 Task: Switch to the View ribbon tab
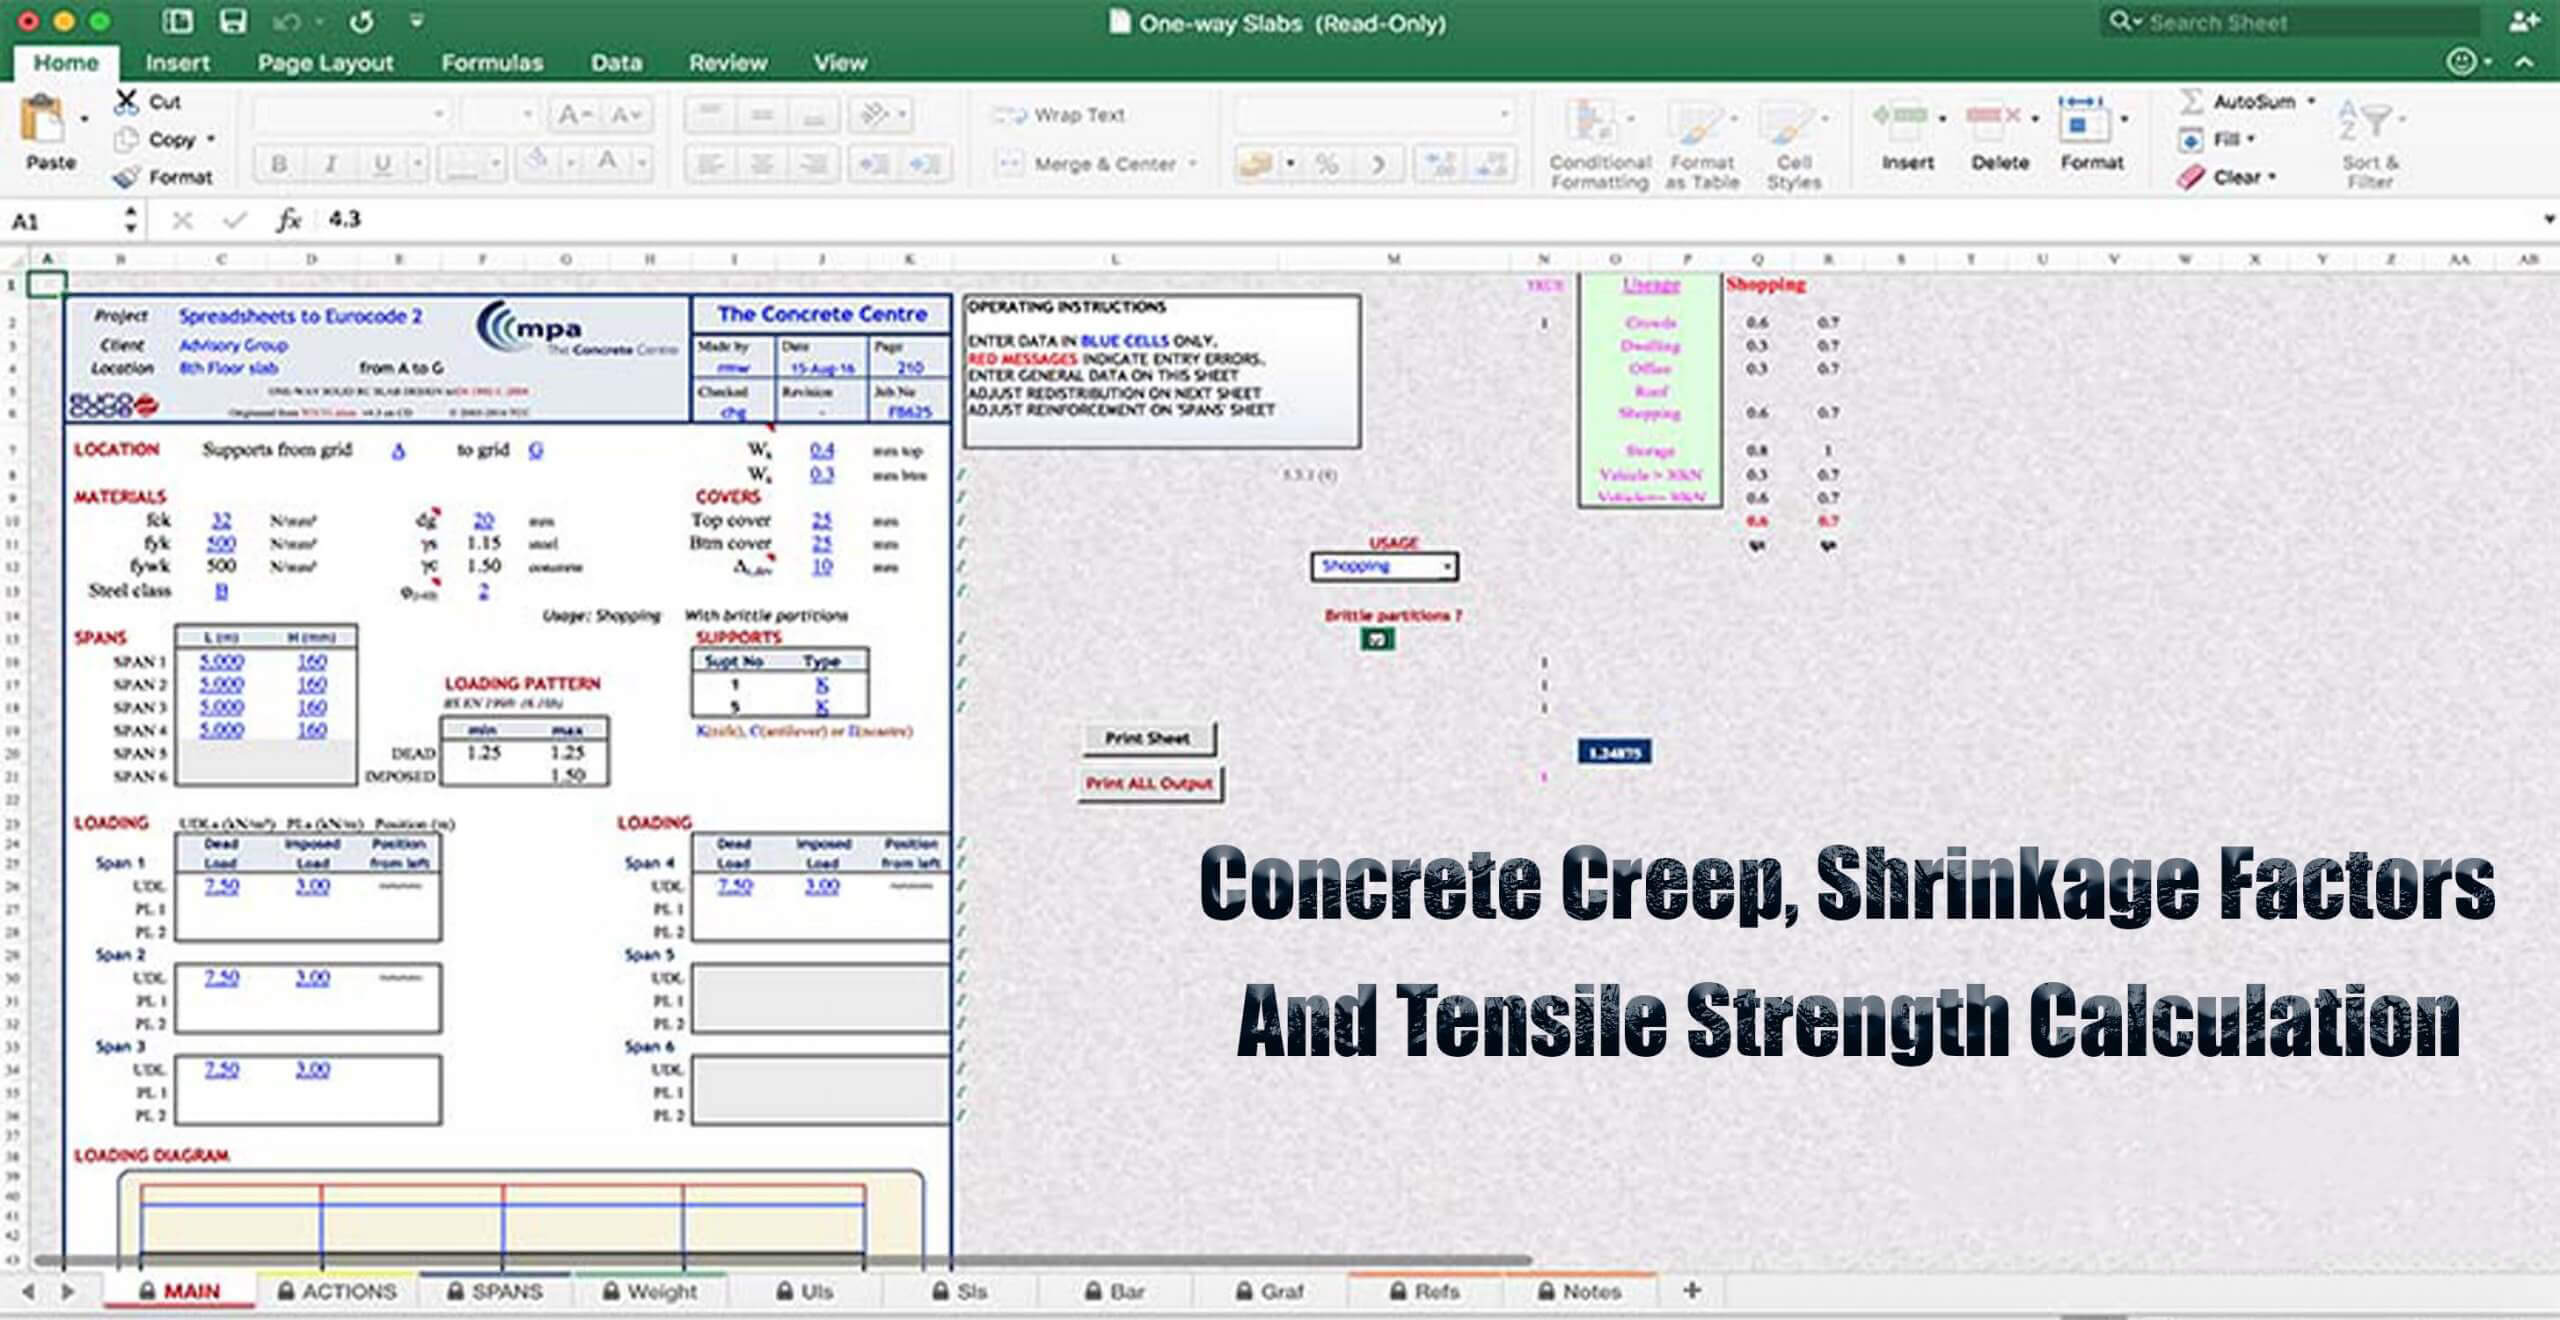click(x=839, y=63)
